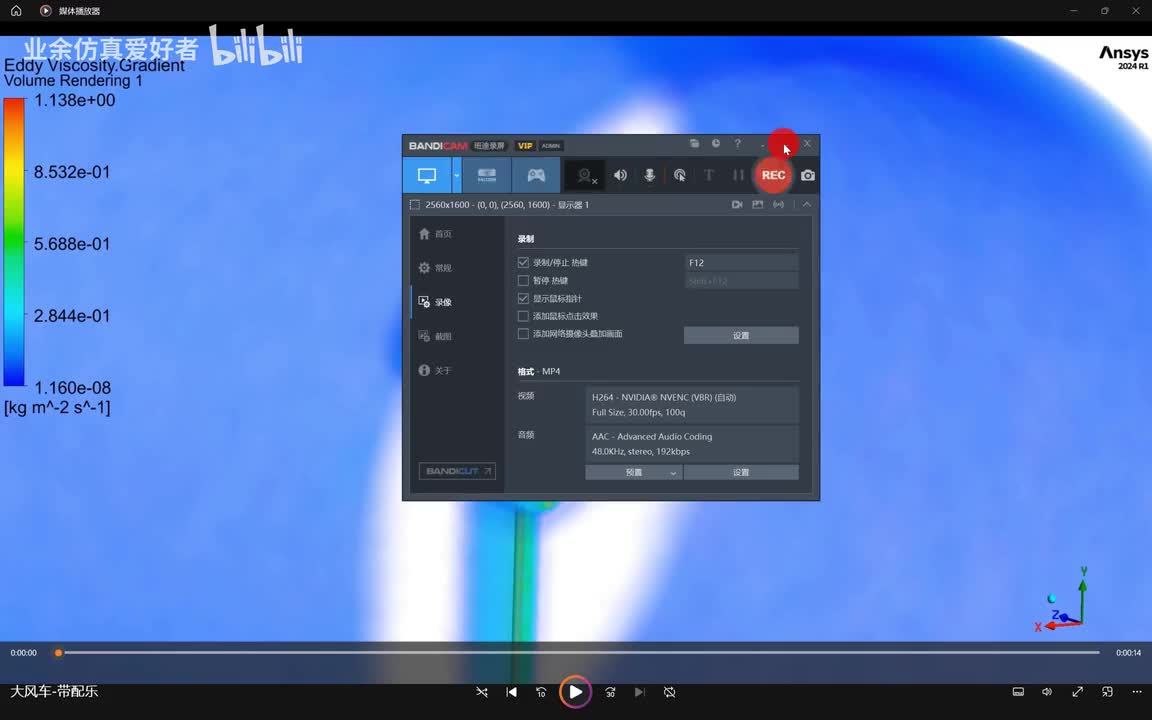This screenshot has width=1152, height=720.
Task: Click the orange seek bar position handle
Action: click(59, 652)
